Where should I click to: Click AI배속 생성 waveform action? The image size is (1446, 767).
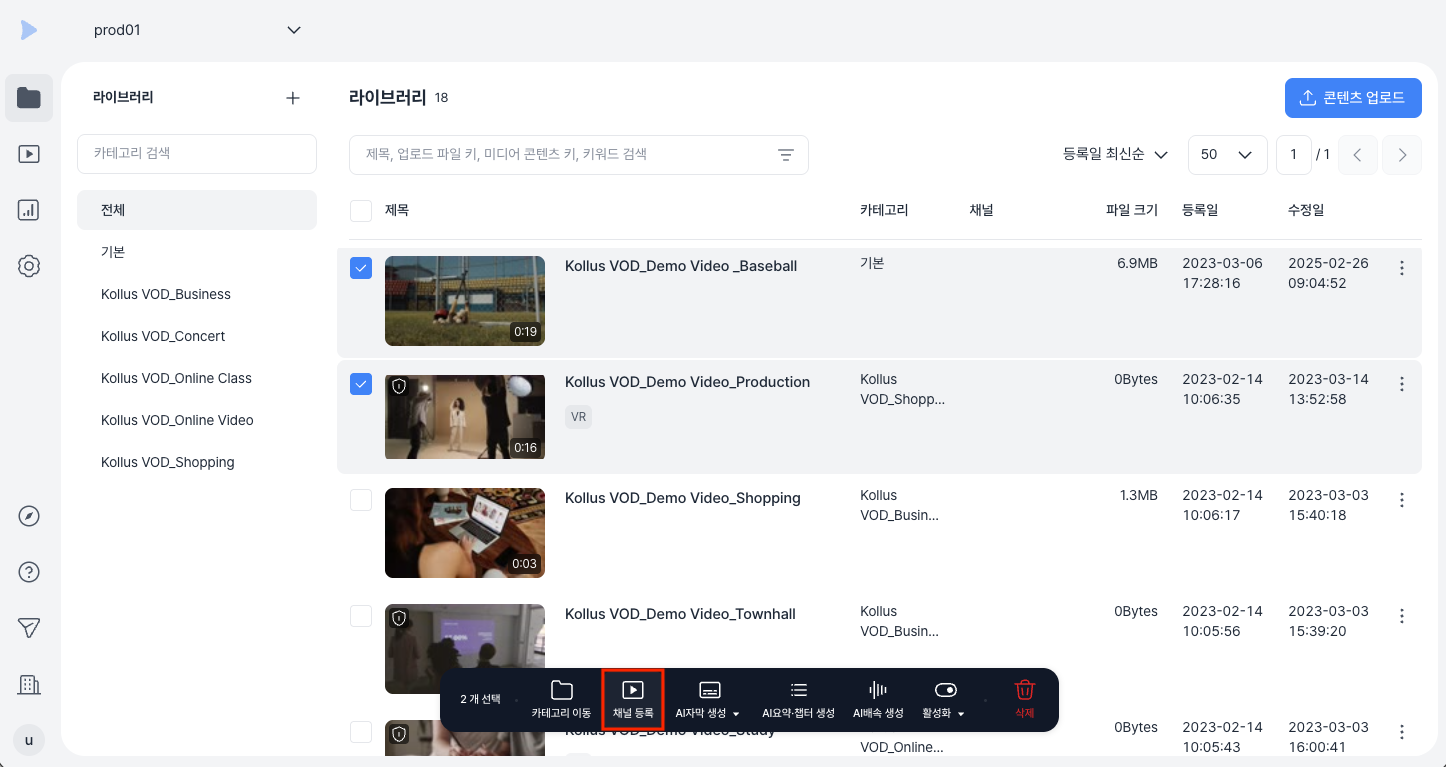878,700
